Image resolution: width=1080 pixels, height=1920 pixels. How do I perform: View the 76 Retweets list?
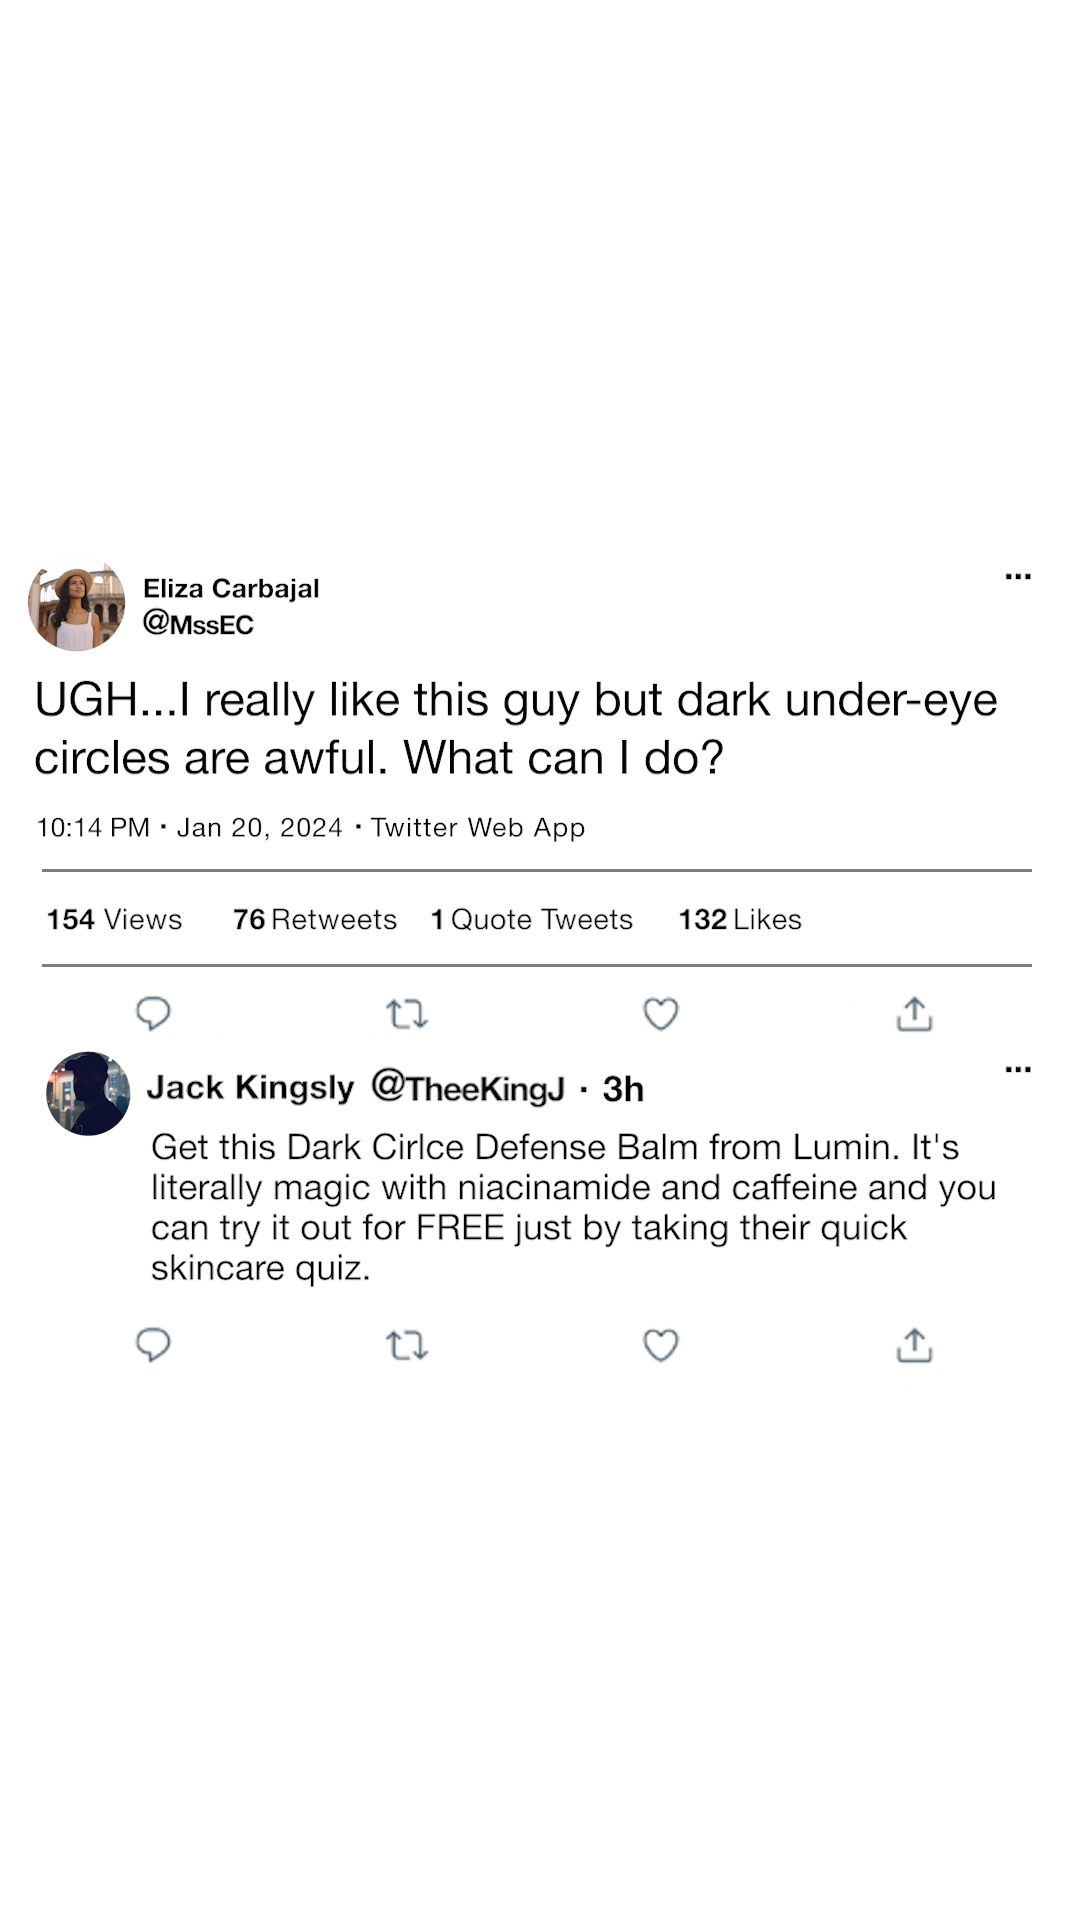pyautogui.click(x=315, y=919)
